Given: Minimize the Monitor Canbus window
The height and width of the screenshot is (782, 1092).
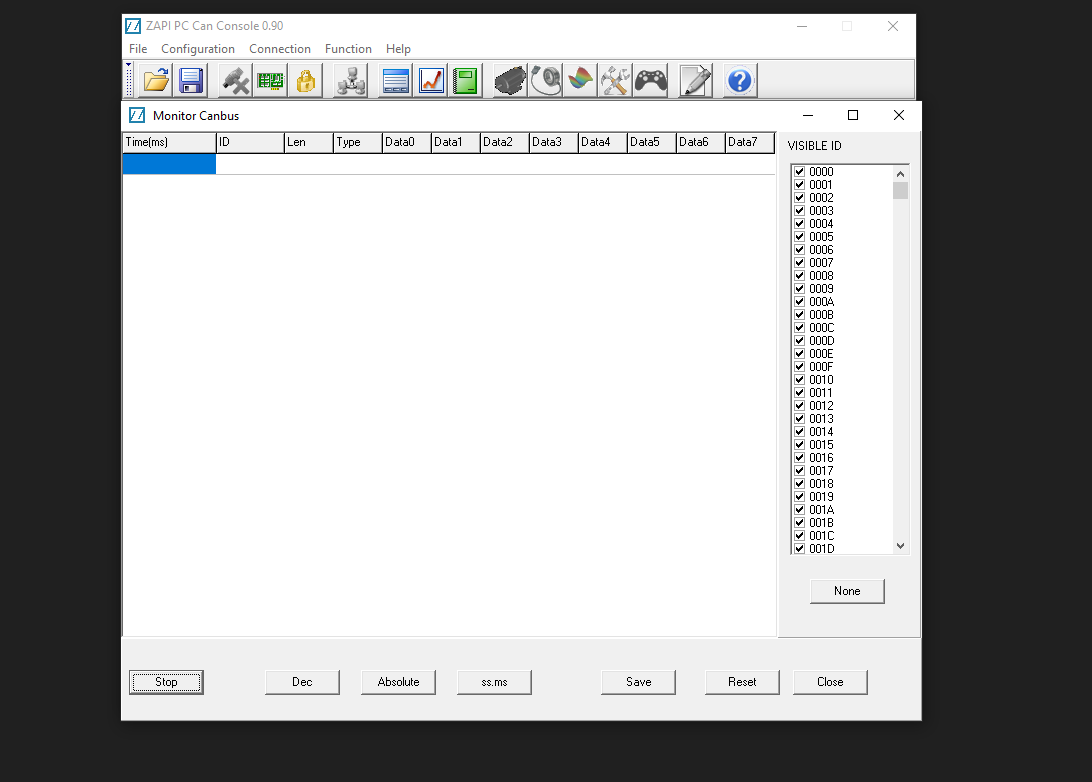Looking at the screenshot, I should click(x=808, y=115).
